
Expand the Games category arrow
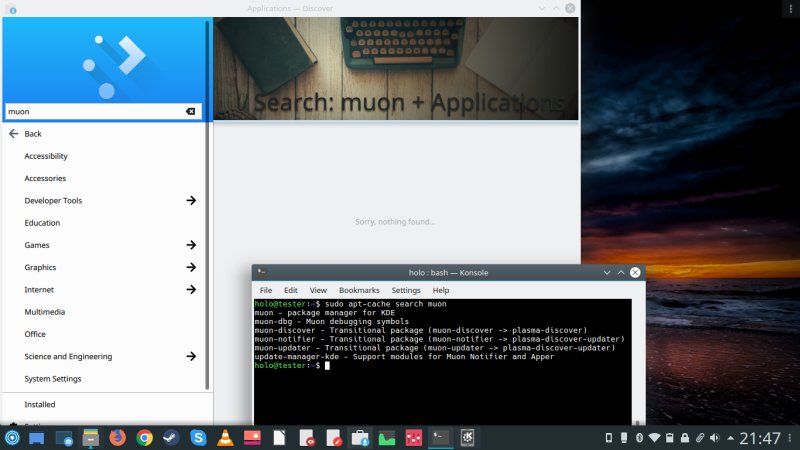point(191,245)
